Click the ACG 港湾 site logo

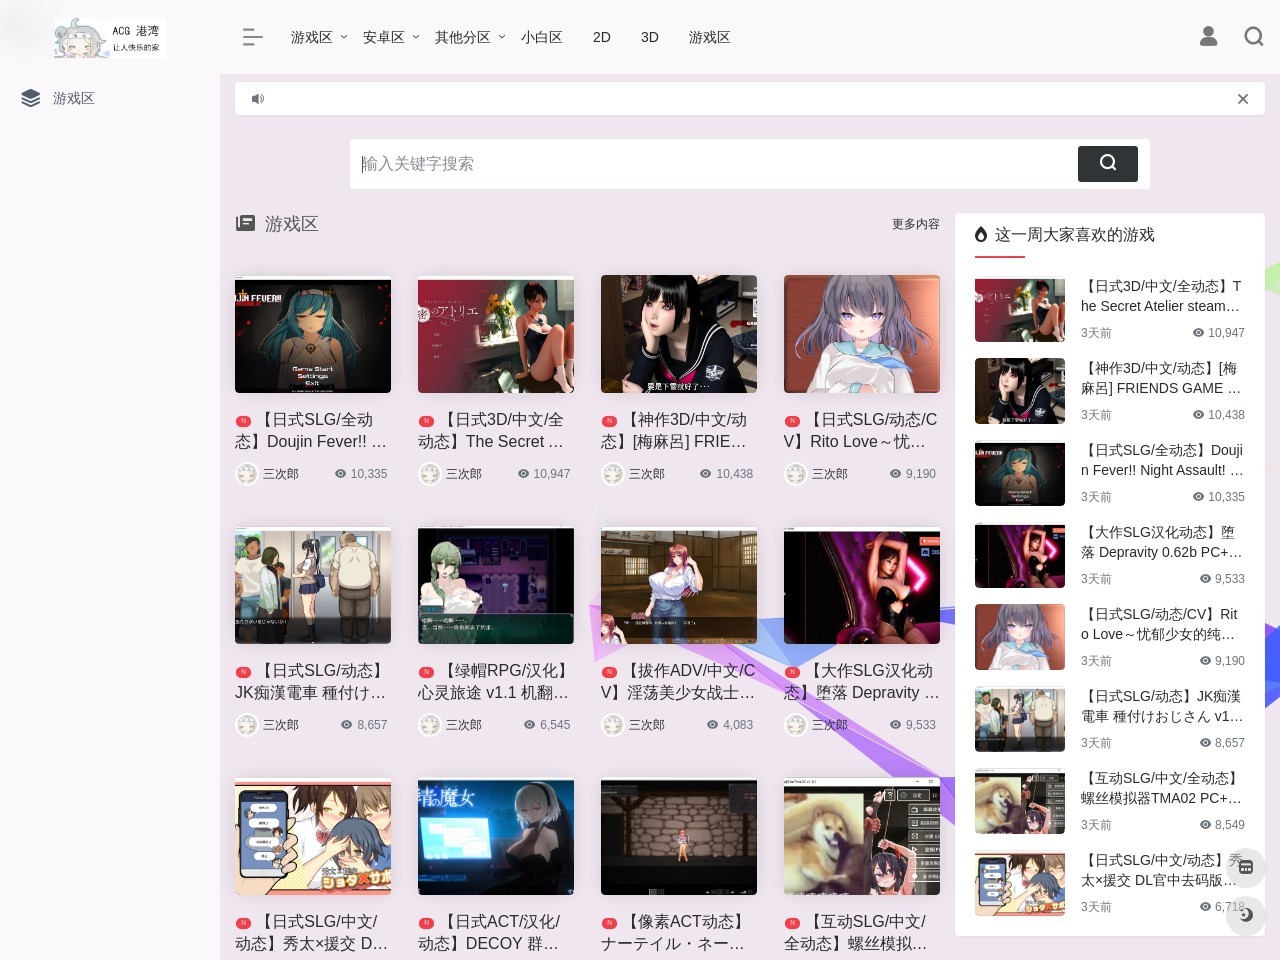point(108,38)
